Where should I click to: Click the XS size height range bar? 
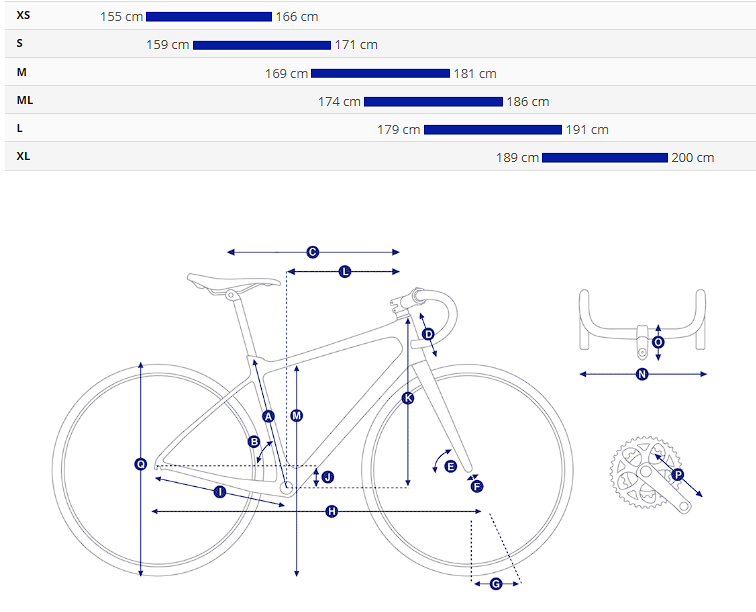point(209,17)
